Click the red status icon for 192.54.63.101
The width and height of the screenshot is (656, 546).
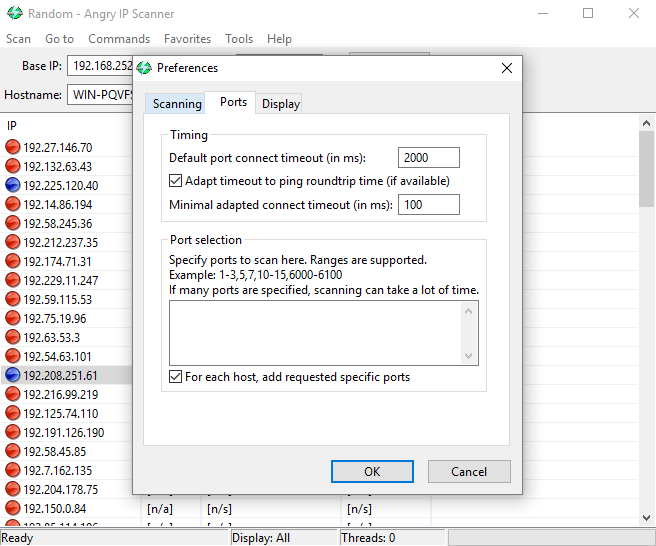point(13,356)
